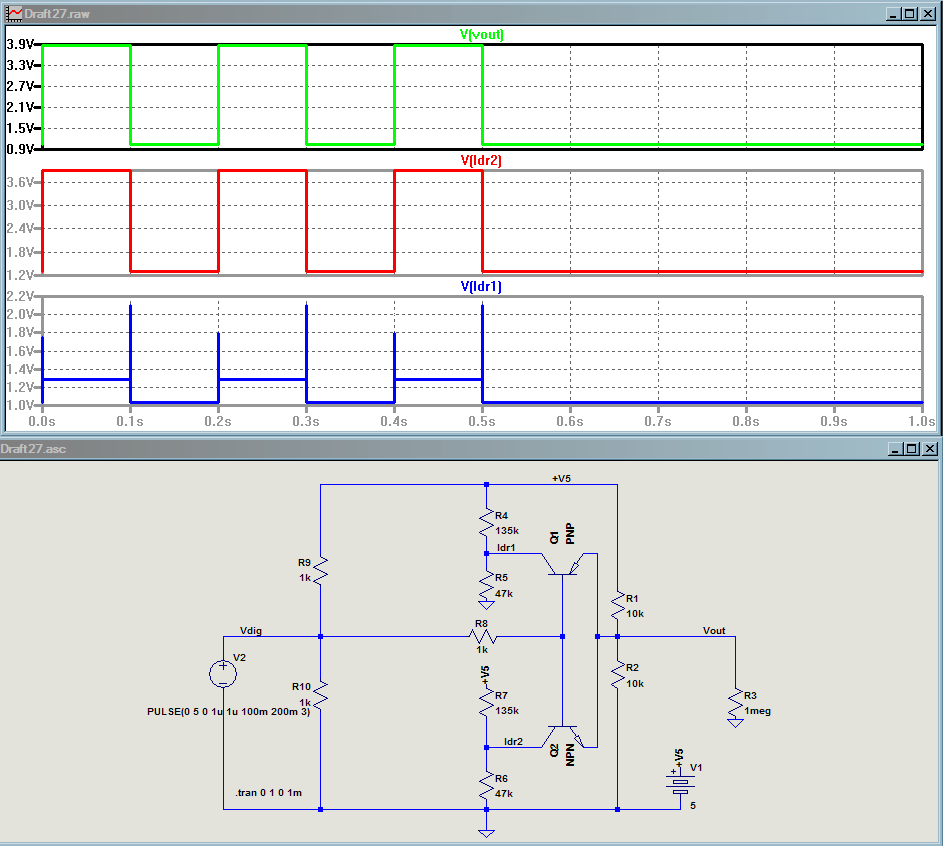This screenshot has height=846, width=943.
Task: Click the Vout net label
Action: tap(714, 630)
